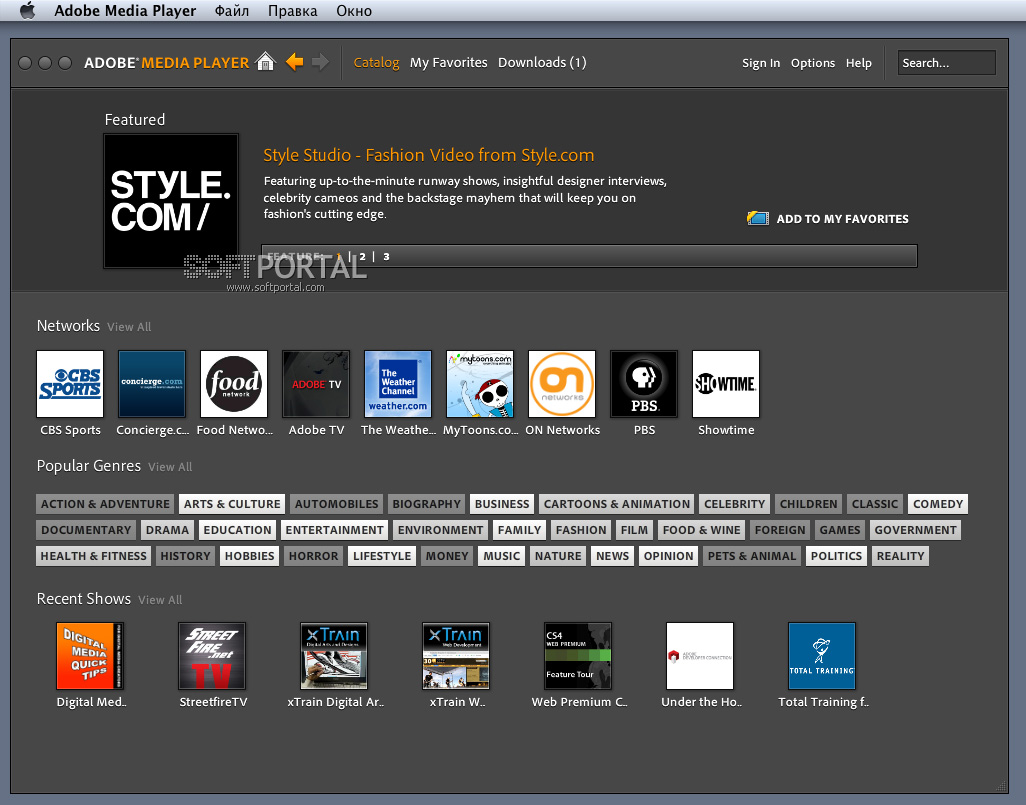Select the HEALTH & FITNESS genre

pyautogui.click(x=94, y=556)
